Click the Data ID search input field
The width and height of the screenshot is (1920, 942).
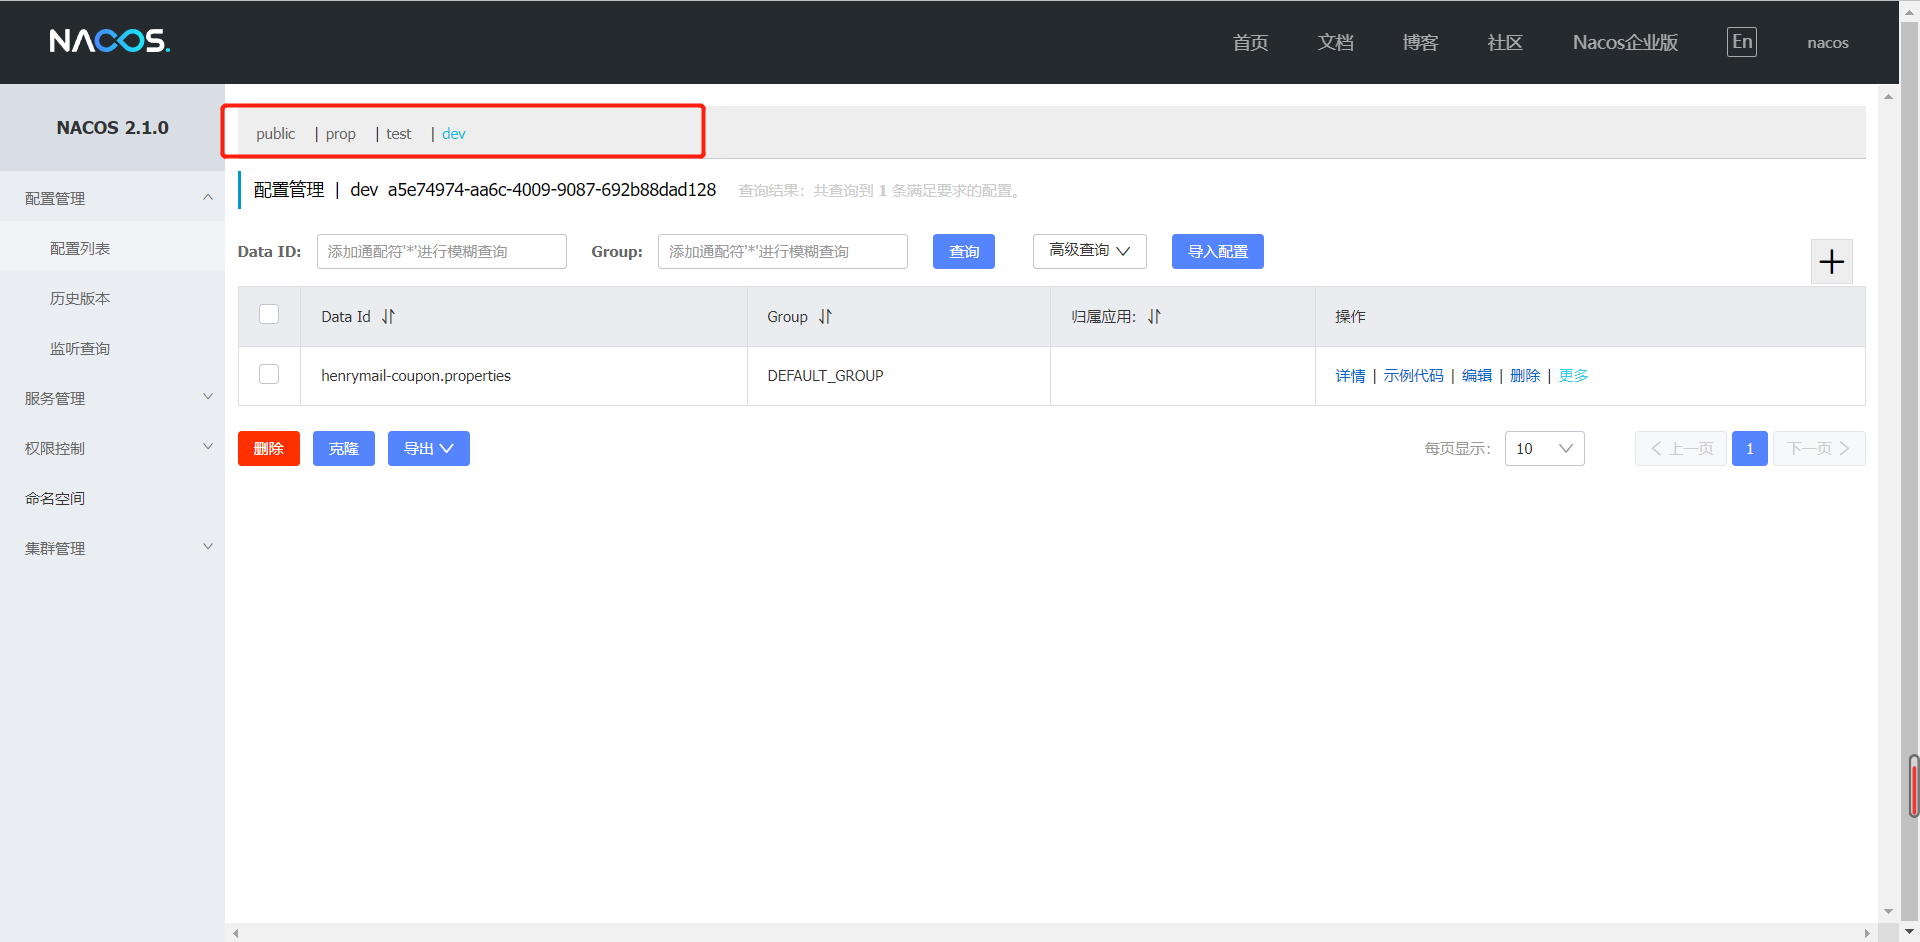pyautogui.click(x=441, y=252)
